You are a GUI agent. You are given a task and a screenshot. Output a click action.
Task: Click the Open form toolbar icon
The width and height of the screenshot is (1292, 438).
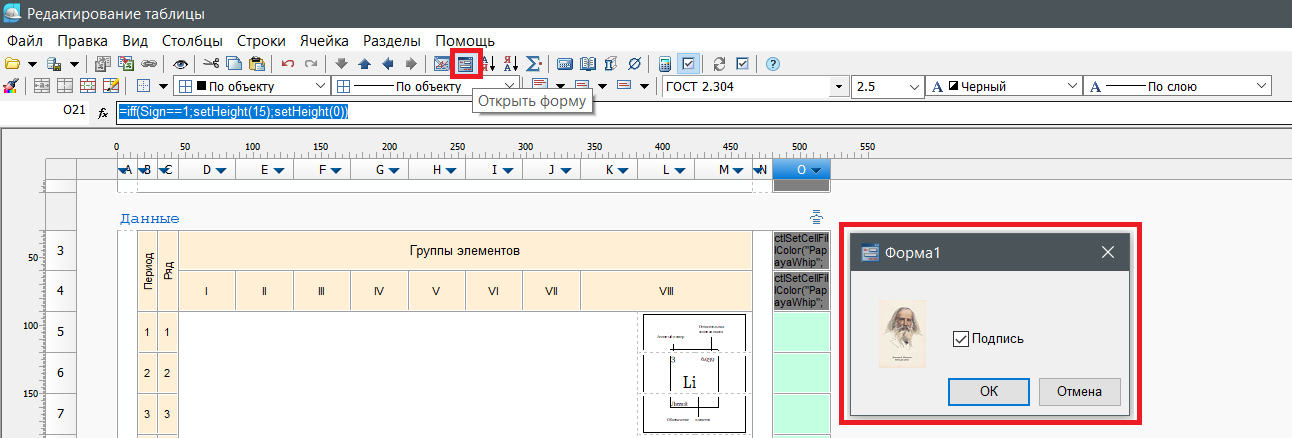tap(466, 64)
